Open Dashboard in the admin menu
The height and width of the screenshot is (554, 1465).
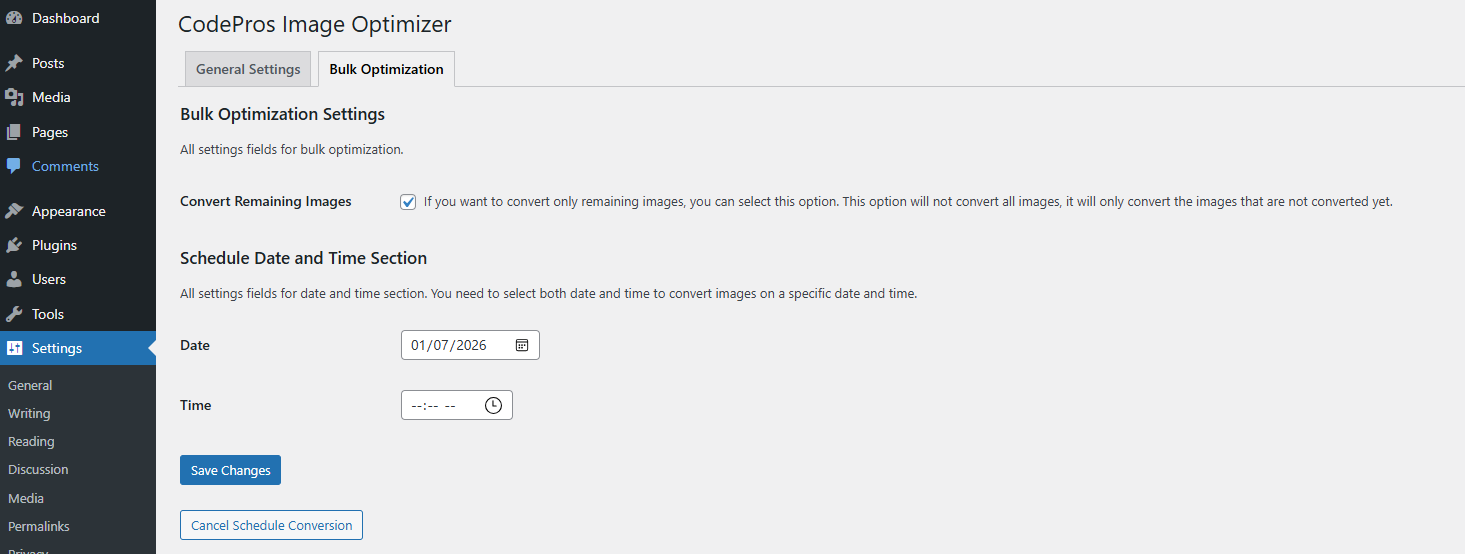coord(78,18)
